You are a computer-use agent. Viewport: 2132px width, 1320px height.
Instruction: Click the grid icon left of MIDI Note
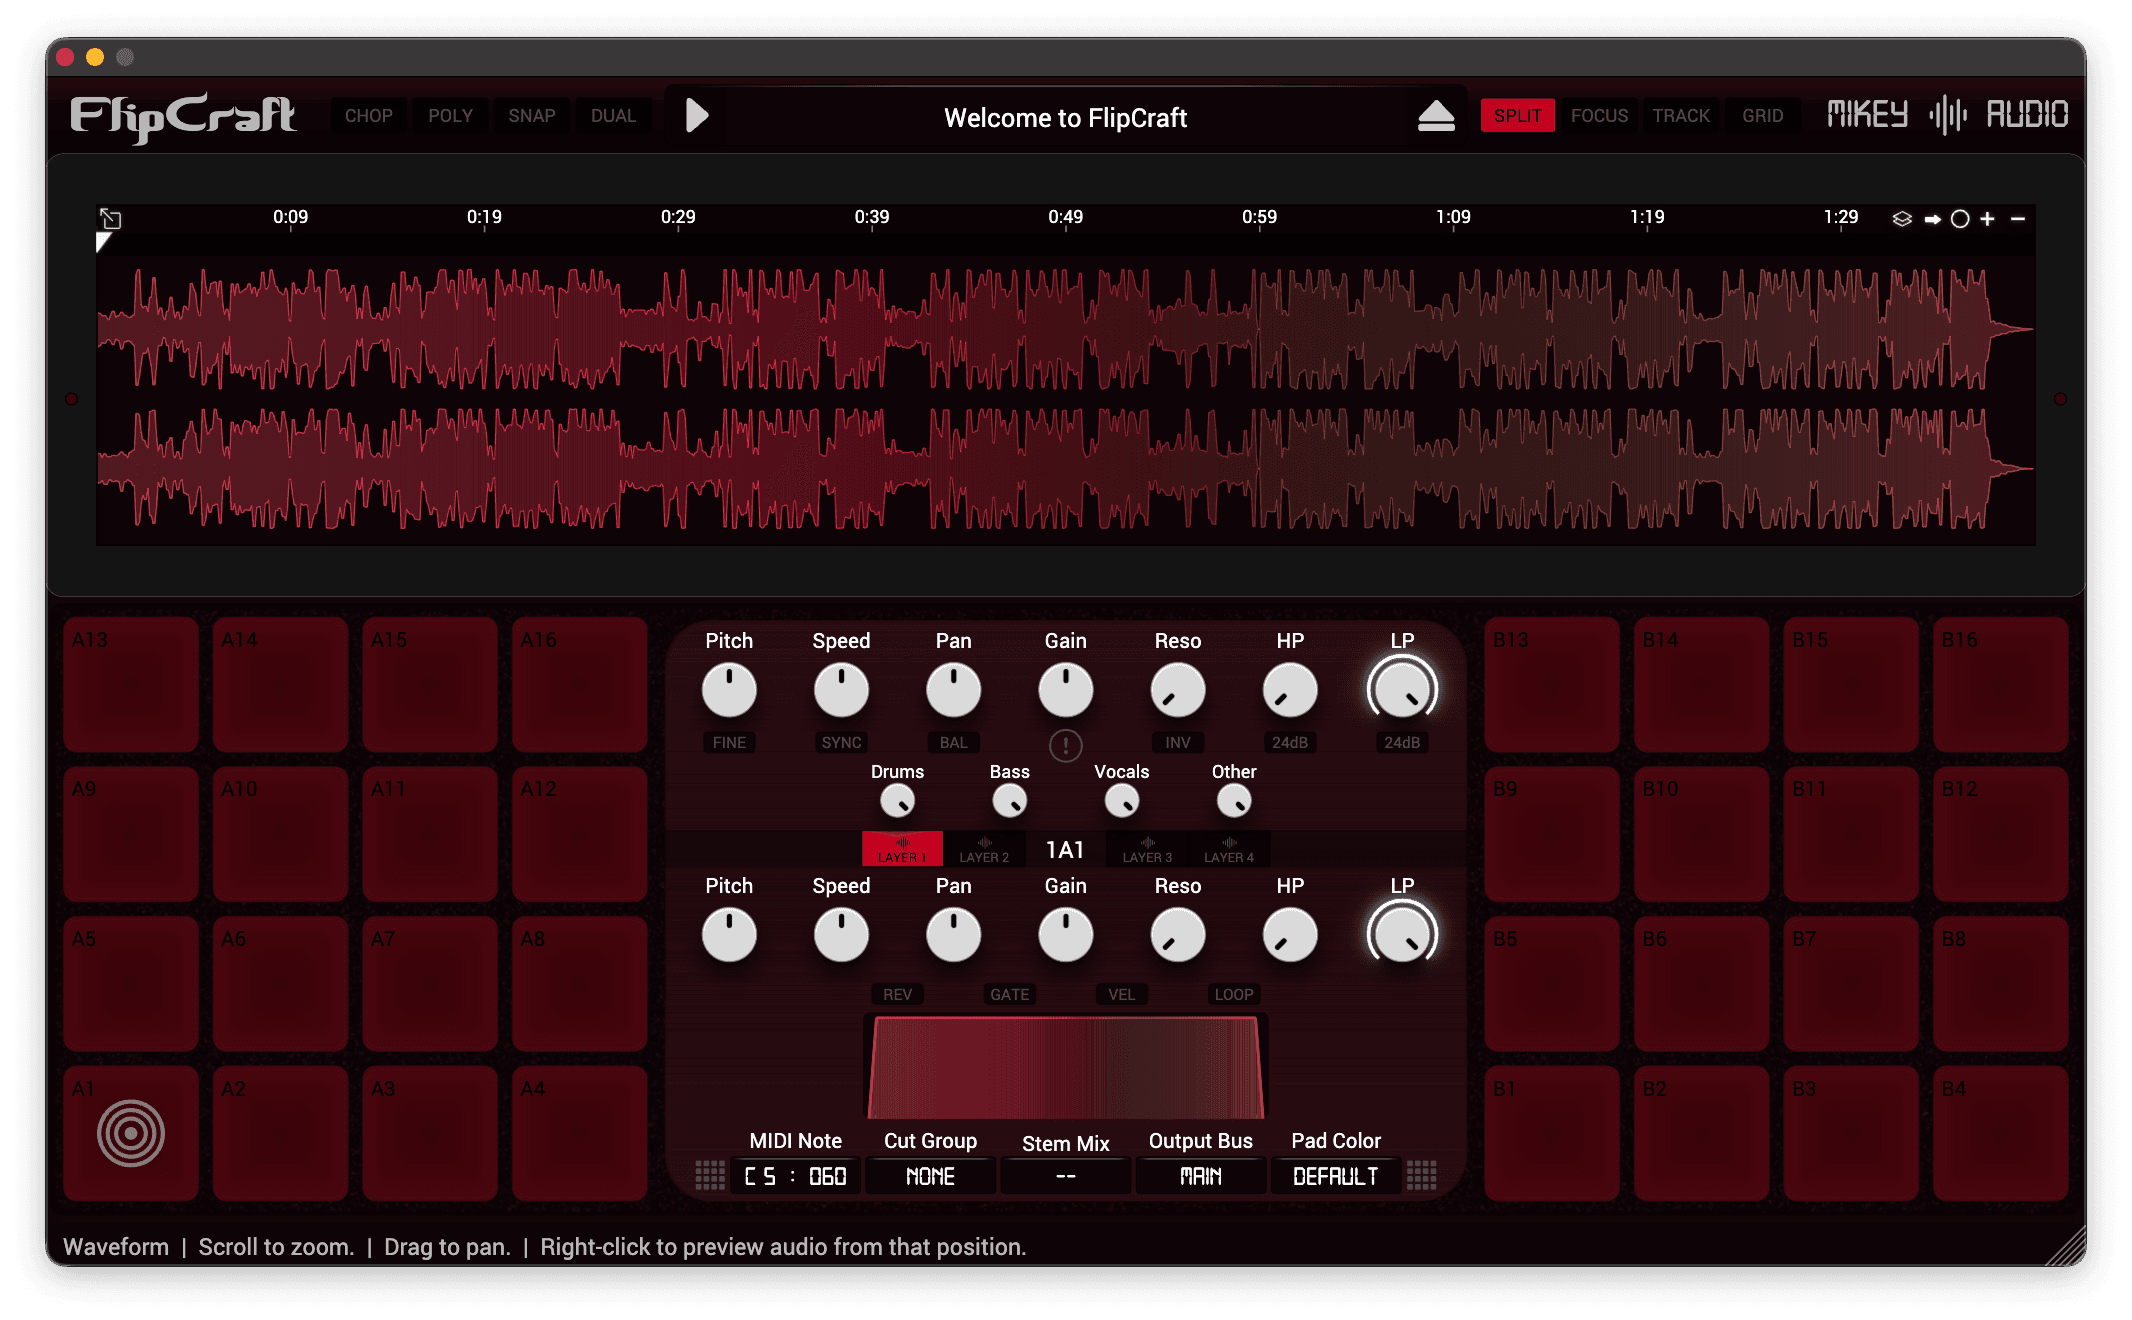tap(710, 1175)
